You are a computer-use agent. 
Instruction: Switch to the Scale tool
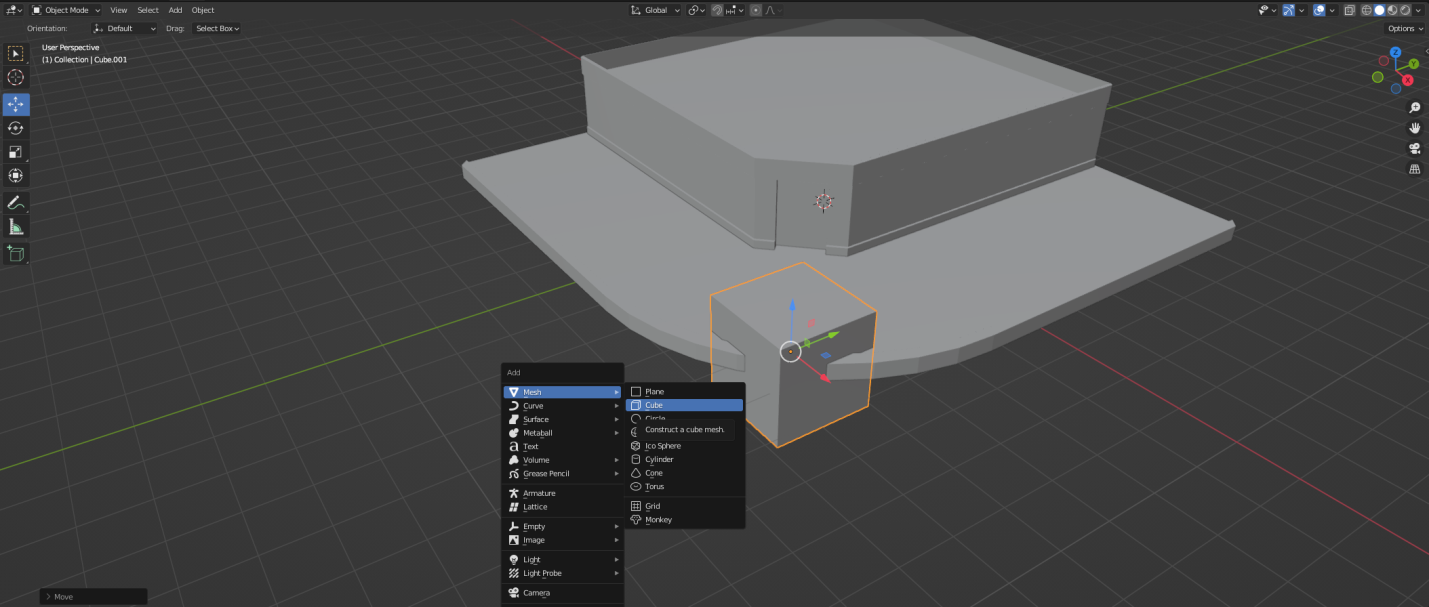coord(15,152)
